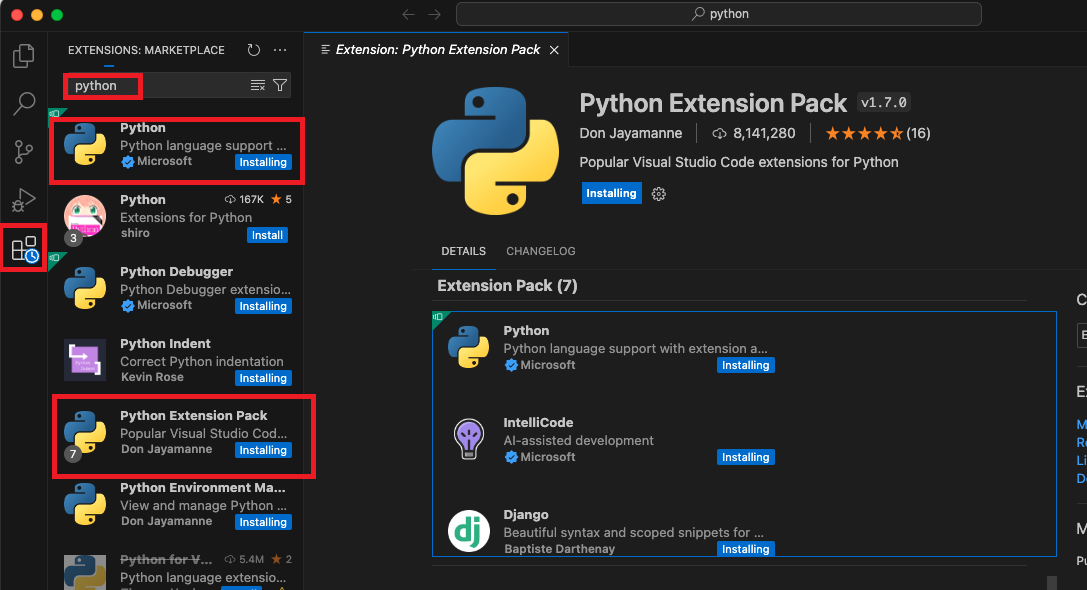Click Installing button for Django
The image size is (1087, 590).
746,549
